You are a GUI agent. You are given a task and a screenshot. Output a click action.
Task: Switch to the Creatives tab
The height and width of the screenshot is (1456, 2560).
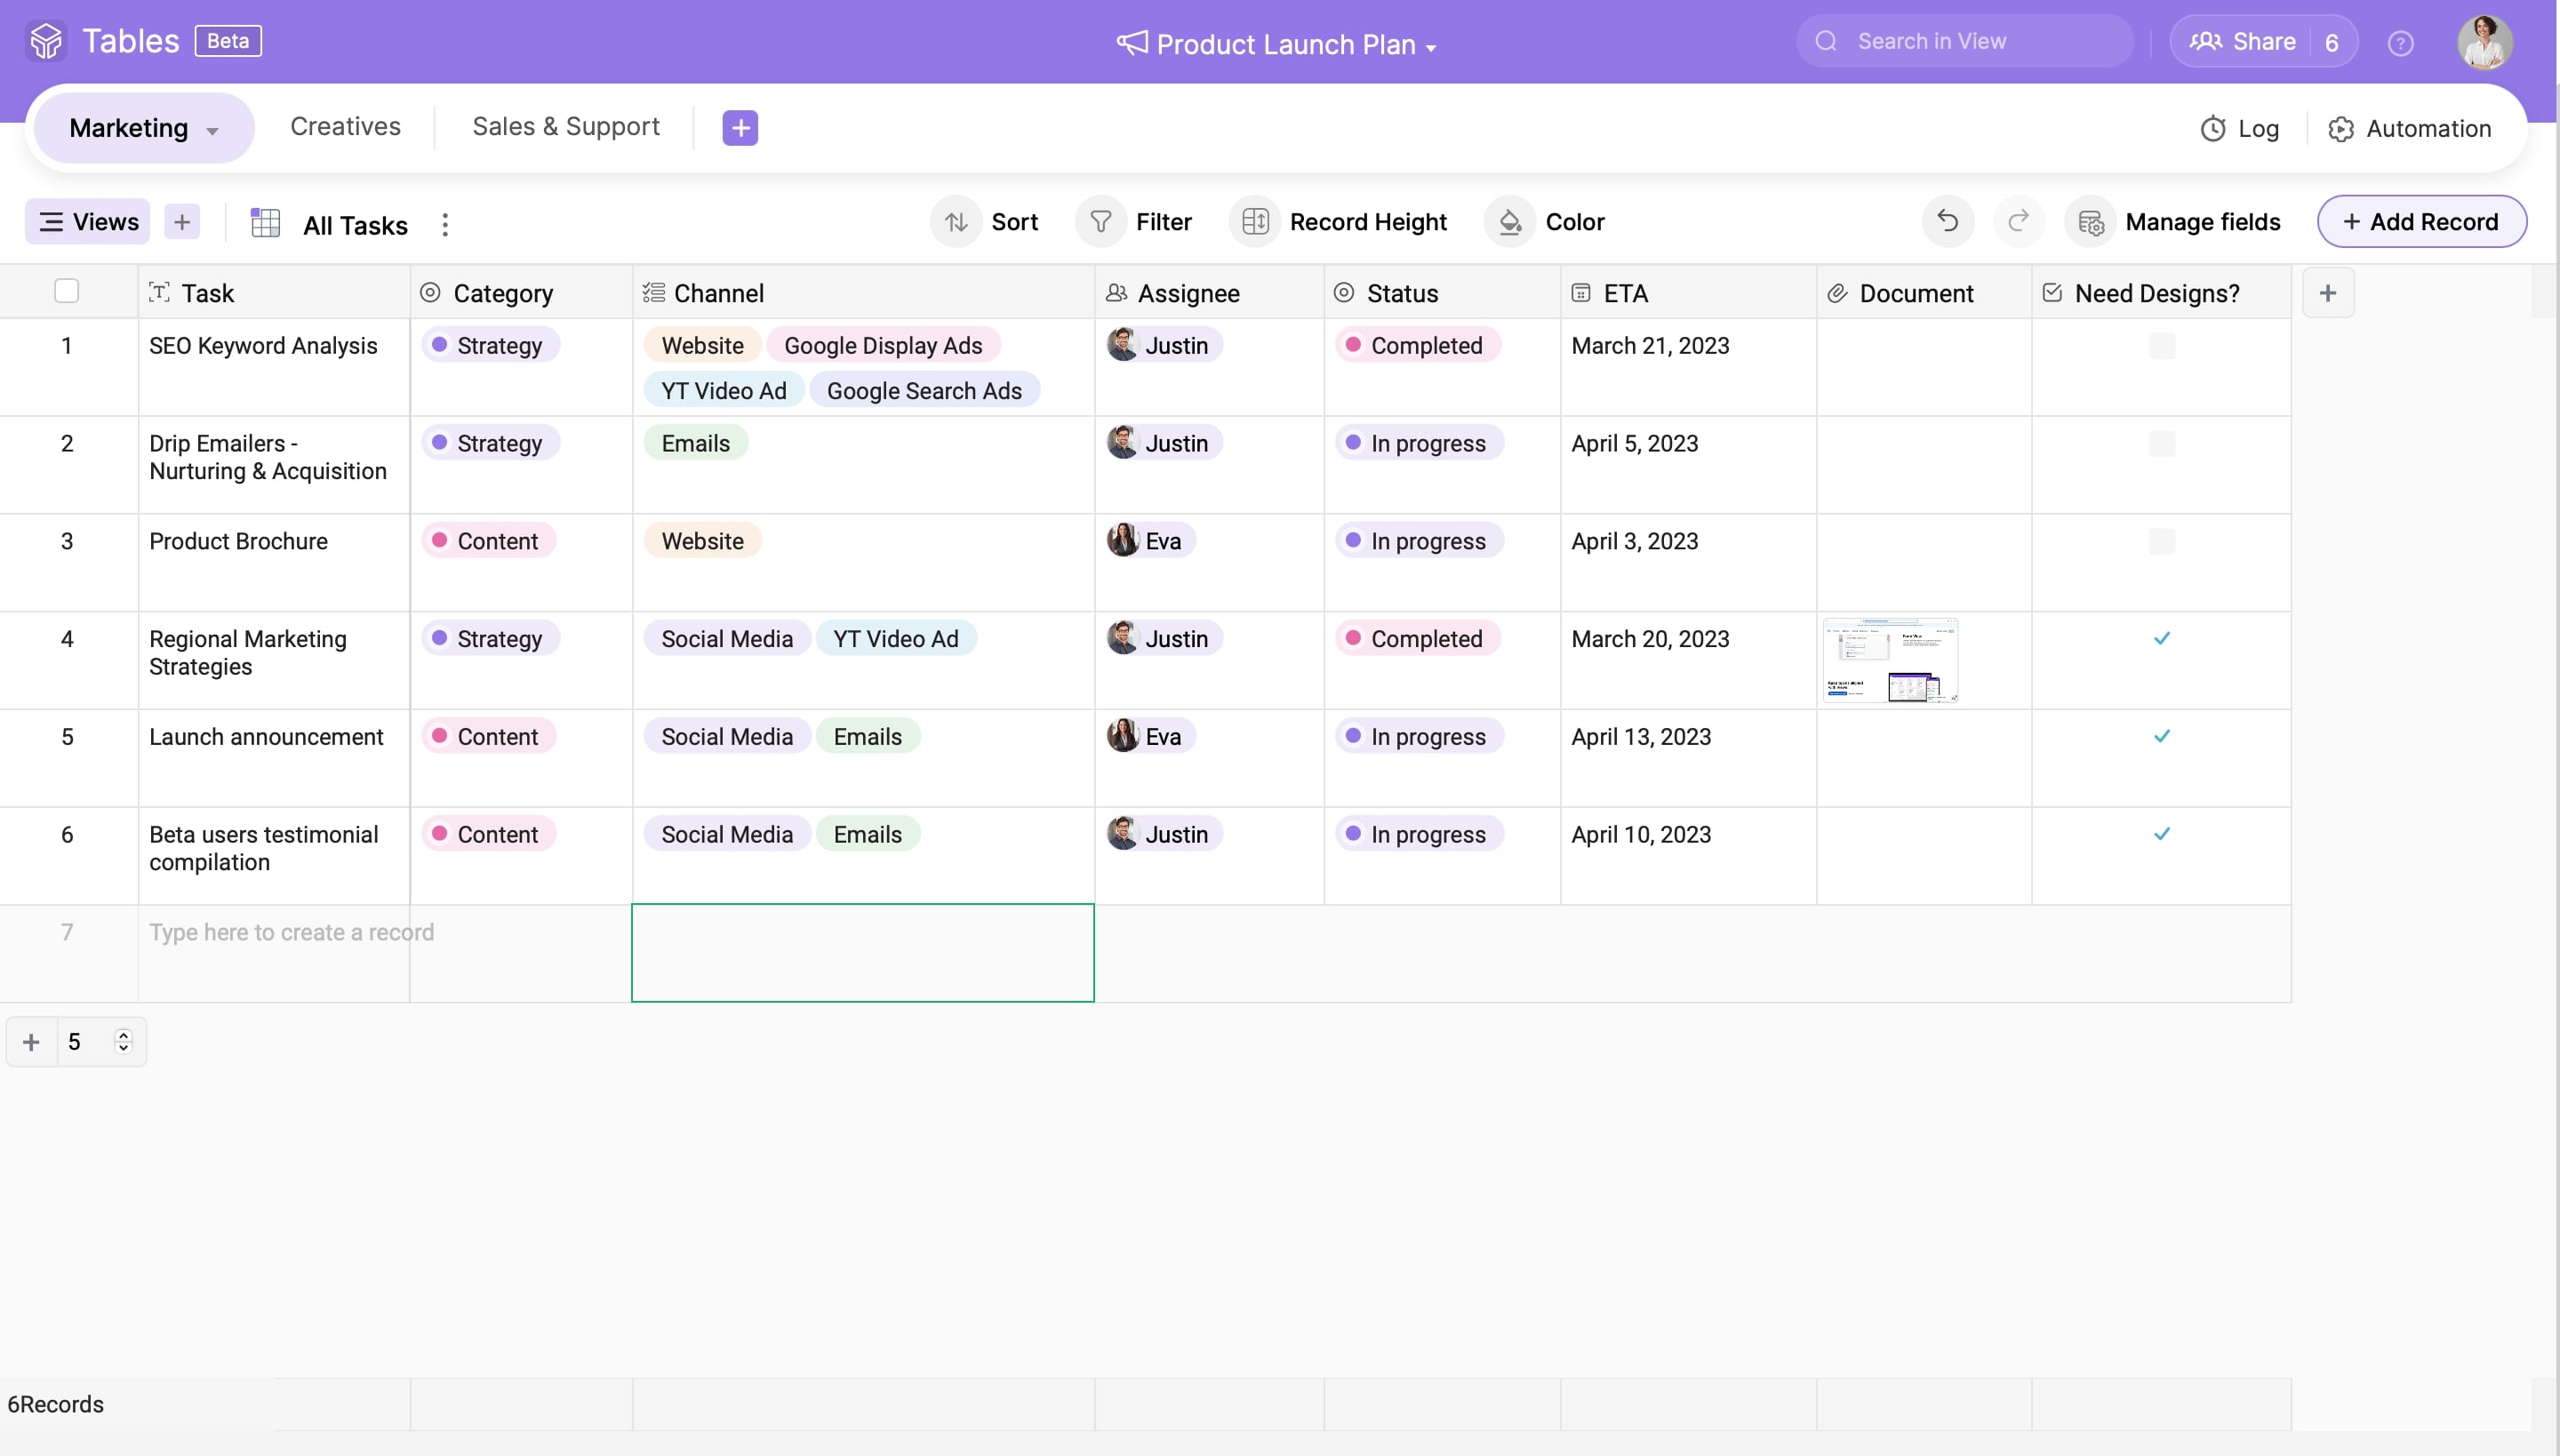click(345, 127)
